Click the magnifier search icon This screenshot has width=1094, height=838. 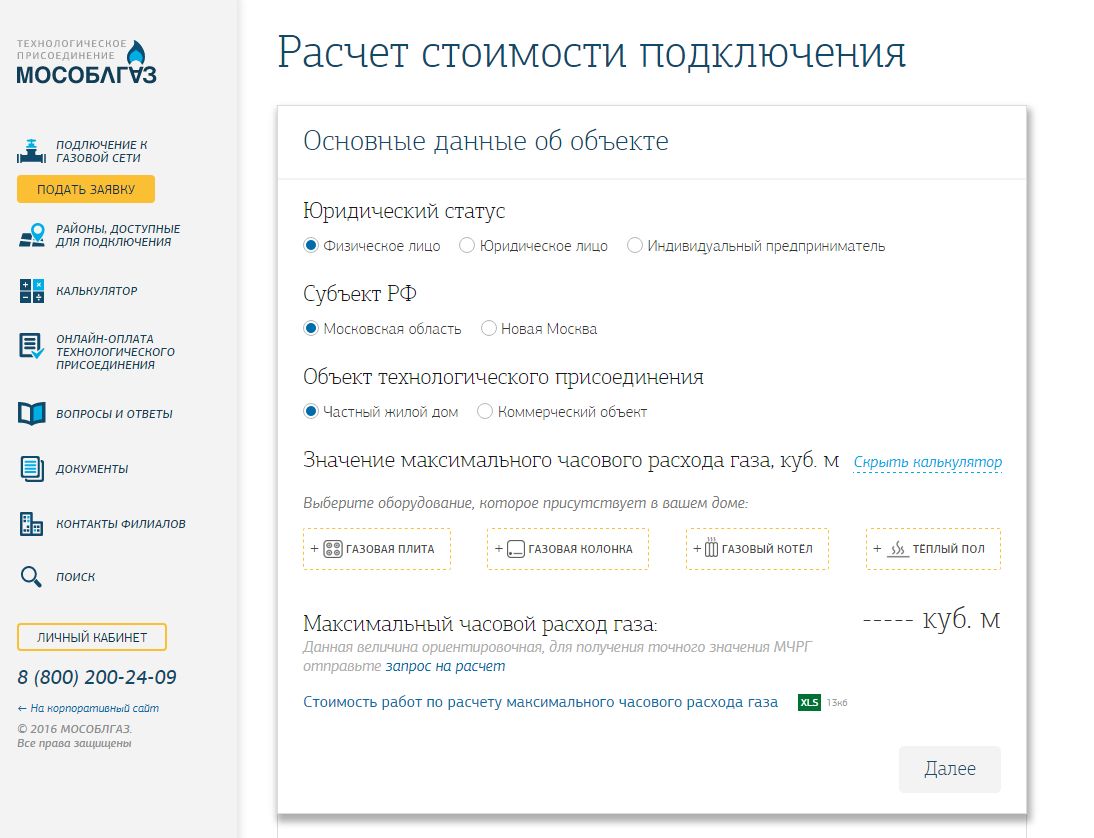(32, 577)
